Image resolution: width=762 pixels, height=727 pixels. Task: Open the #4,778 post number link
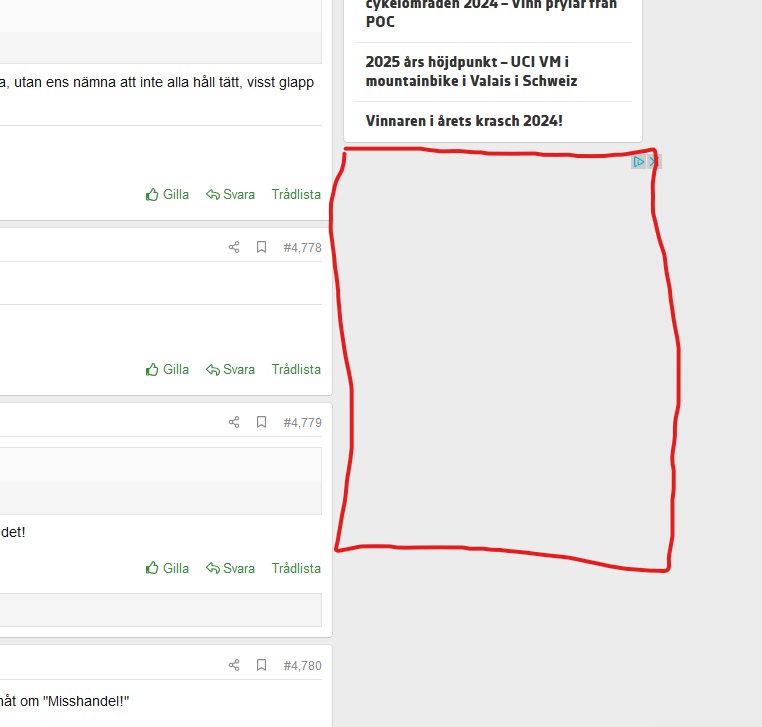[302, 247]
